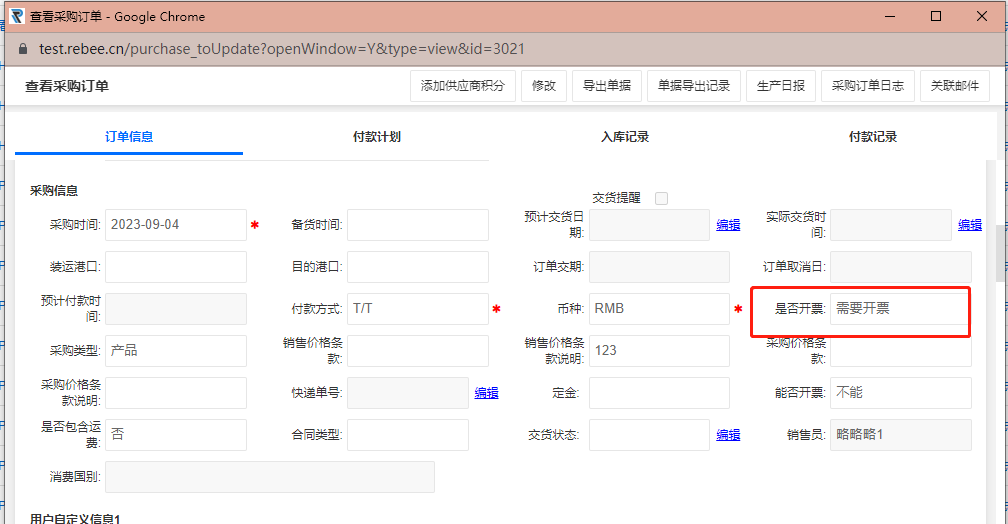Click the 采购信息 section heading
The width and height of the screenshot is (1008, 524).
(x=54, y=191)
